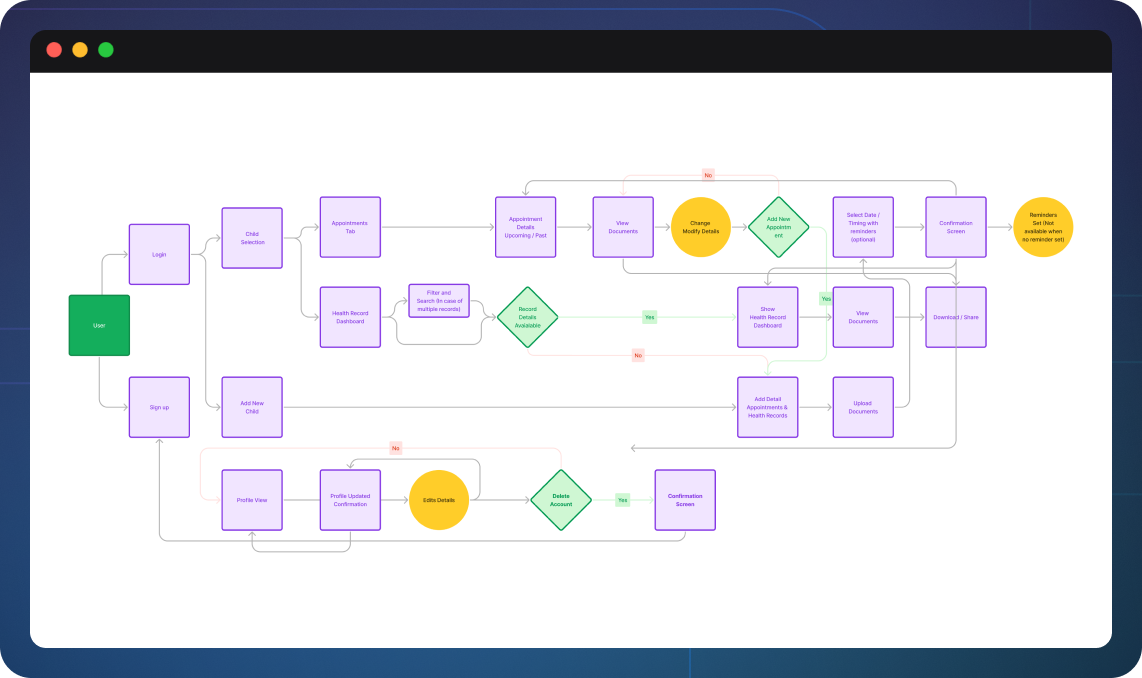Click the green User start node
1142x678 pixels.
(99, 325)
